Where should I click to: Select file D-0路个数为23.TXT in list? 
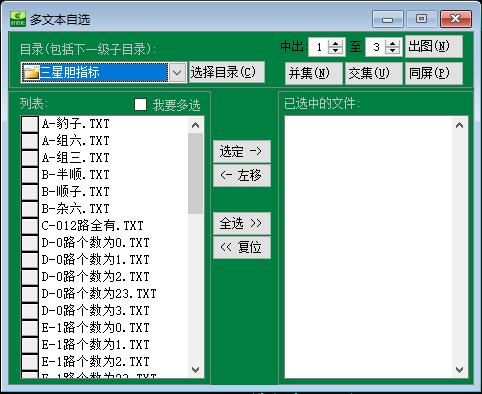point(99,294)
